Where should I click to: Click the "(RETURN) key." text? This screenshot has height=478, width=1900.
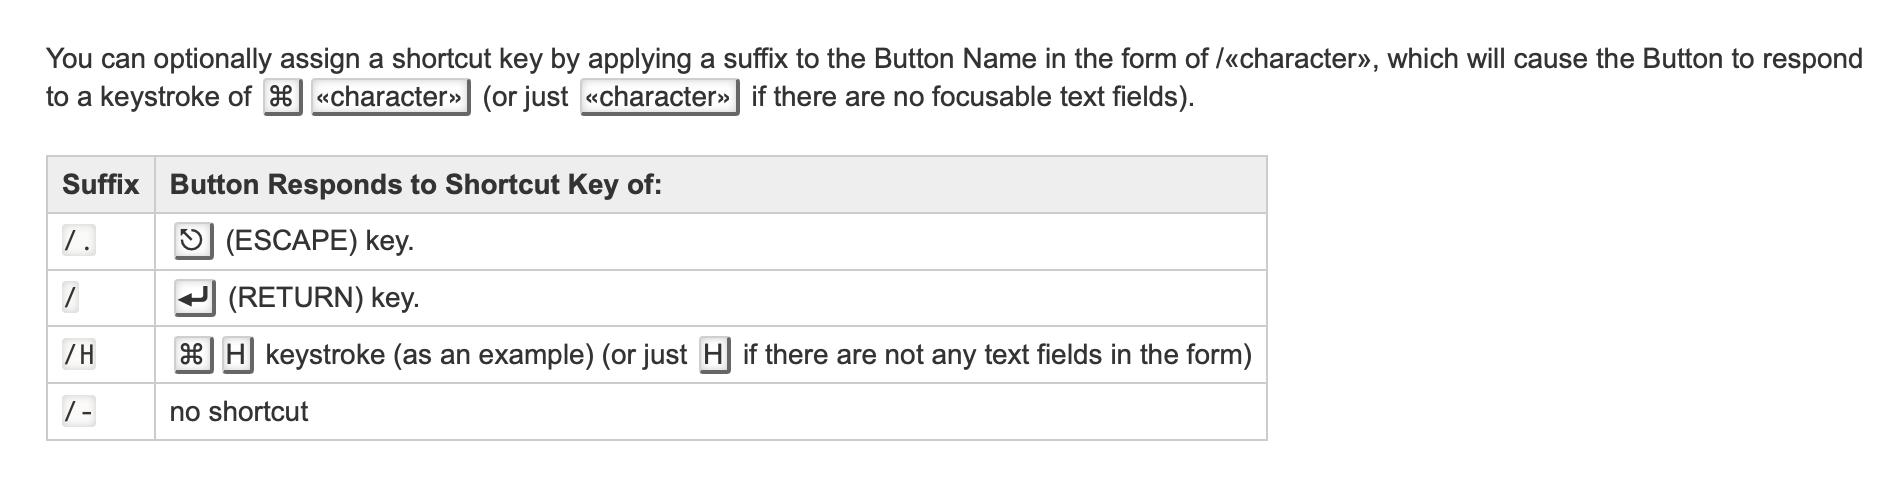tap(324, 298)
